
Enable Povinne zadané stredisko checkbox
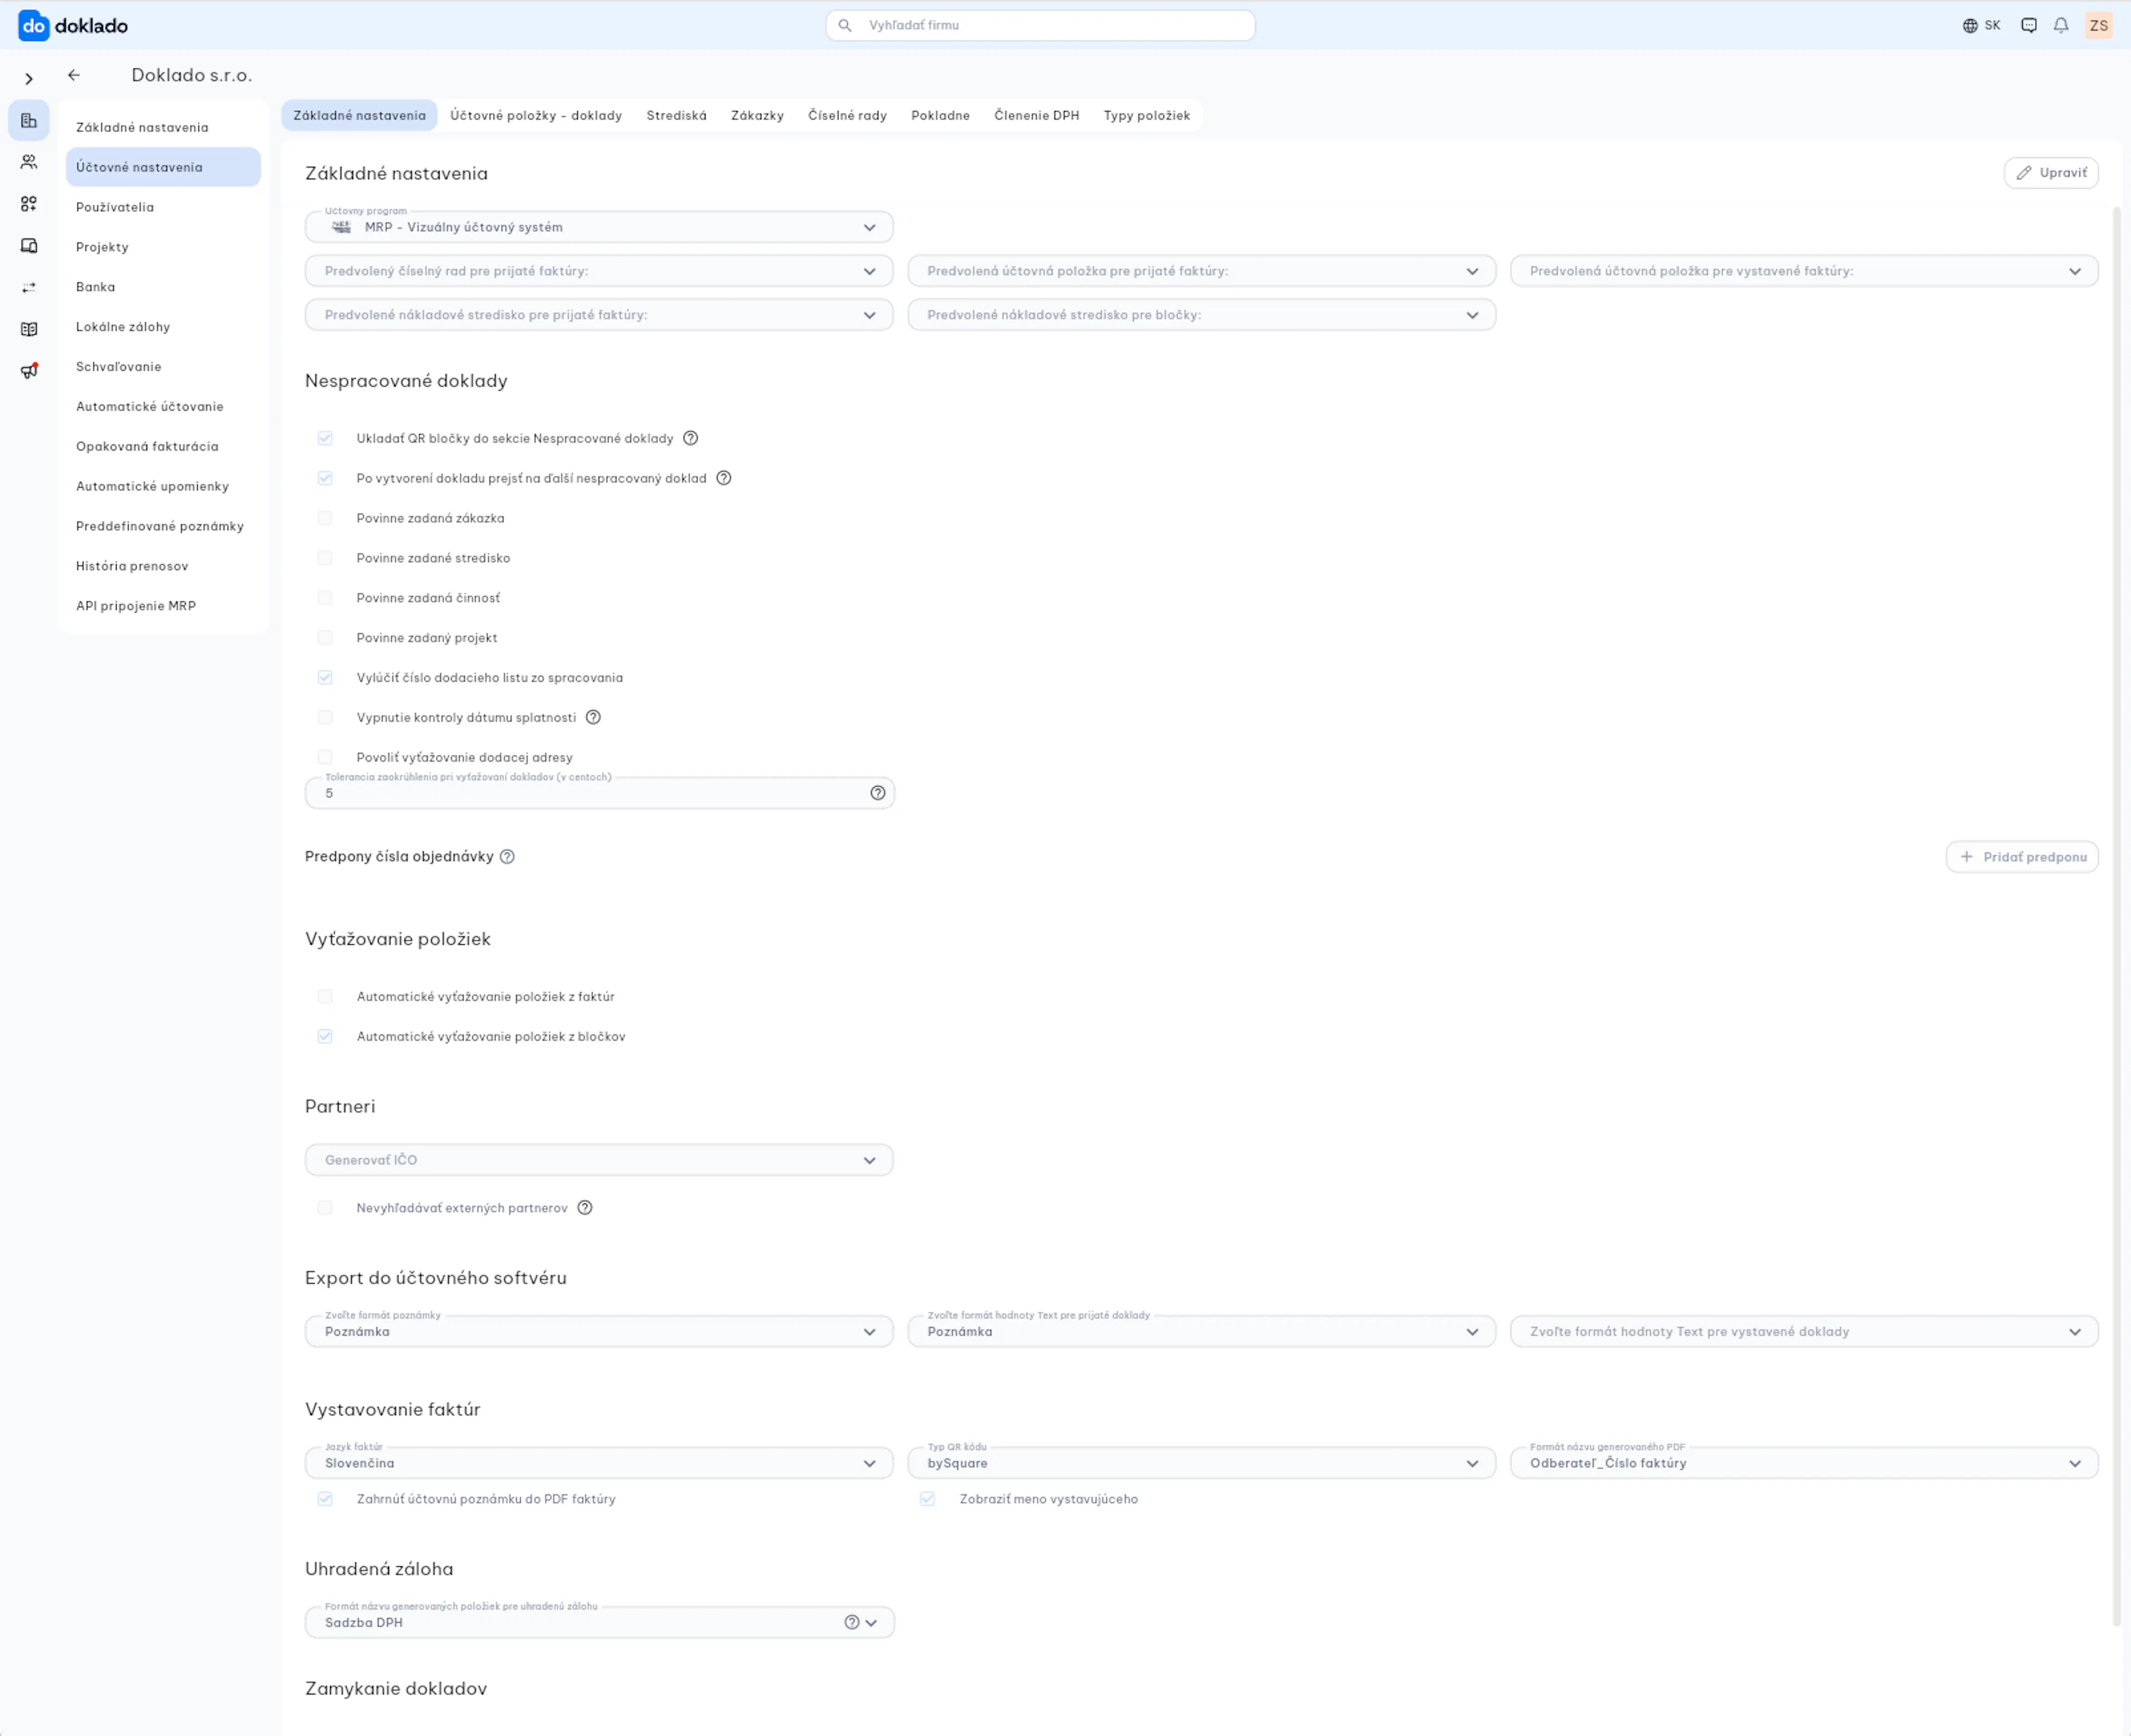pos(325,558)
